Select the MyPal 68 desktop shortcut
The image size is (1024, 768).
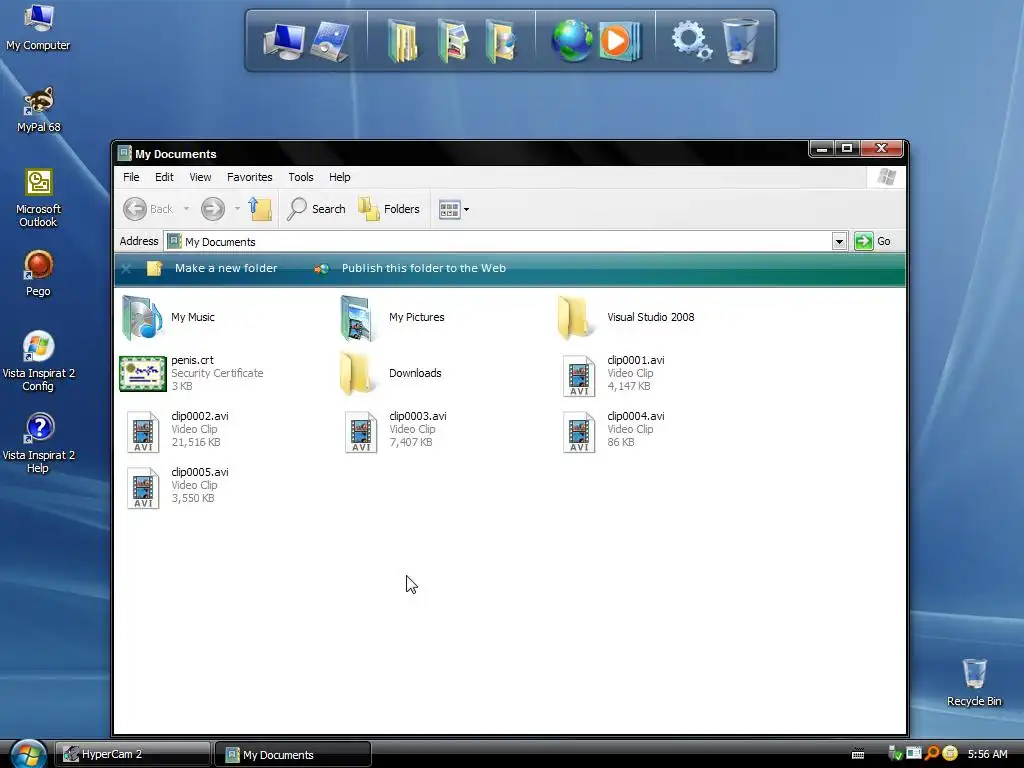point(38,110)
